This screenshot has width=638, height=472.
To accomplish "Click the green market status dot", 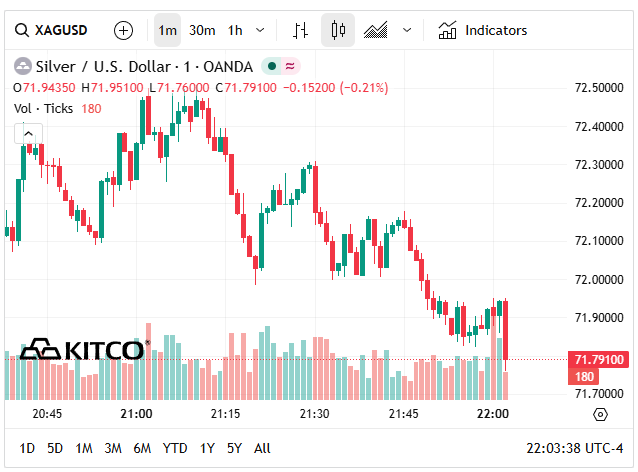I will click(x=271, y=67).
